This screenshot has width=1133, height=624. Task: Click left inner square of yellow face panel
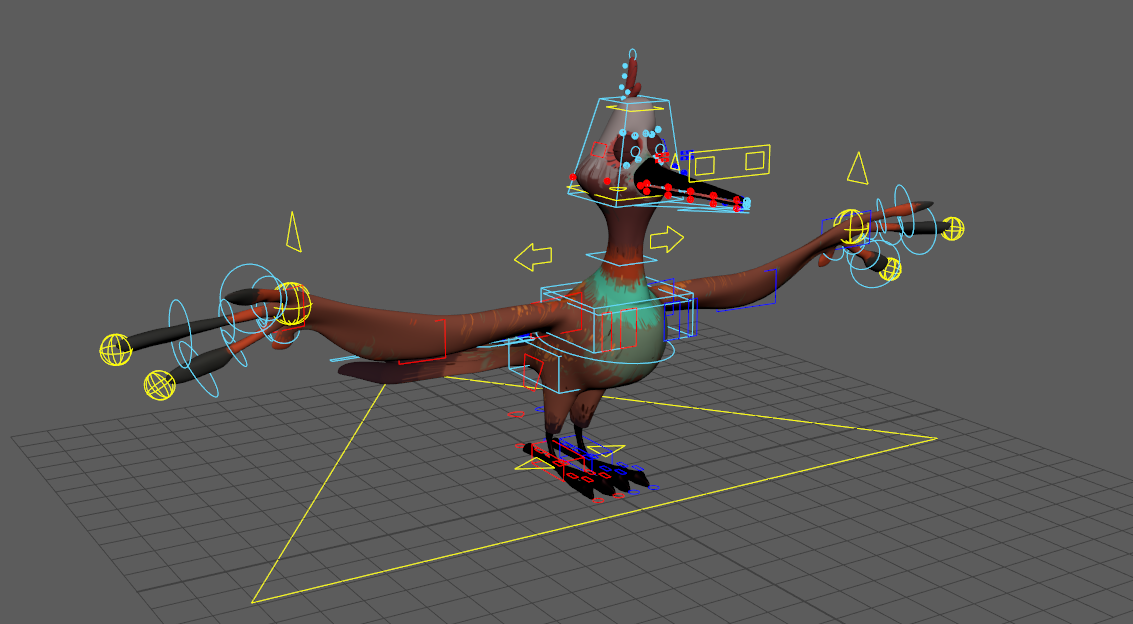click(x=703, y=166)
